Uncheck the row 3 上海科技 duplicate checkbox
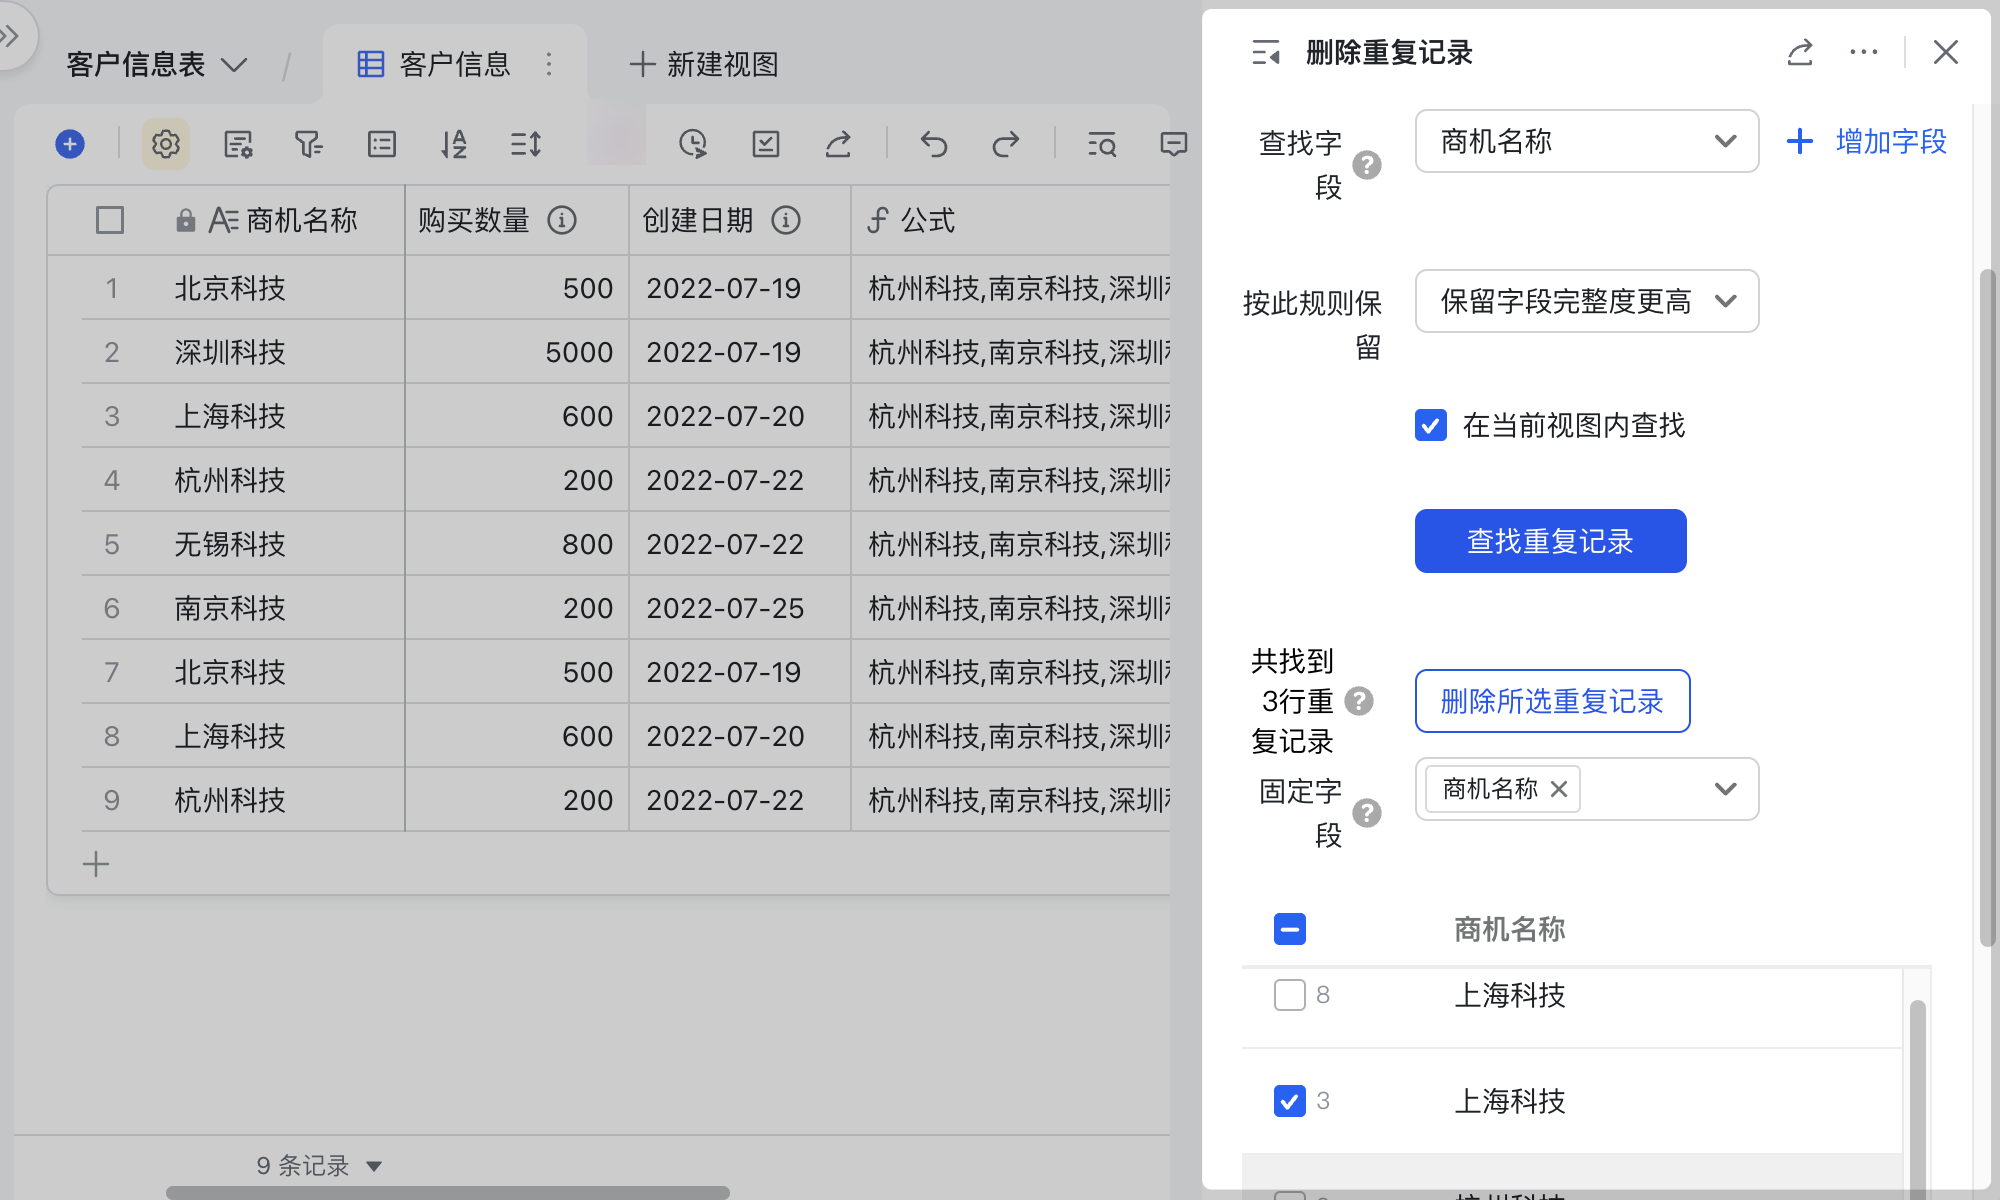Screen dimensions: 2000x1200 (1290, 1101)
